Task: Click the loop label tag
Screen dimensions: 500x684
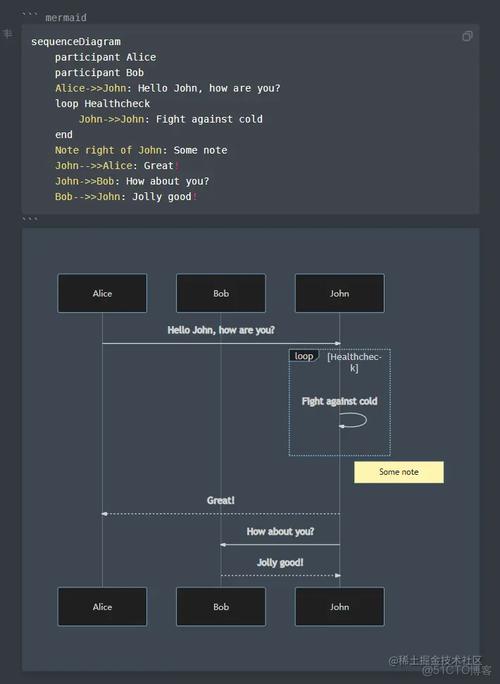Action: pyautogui.click(x=304, y=356)
